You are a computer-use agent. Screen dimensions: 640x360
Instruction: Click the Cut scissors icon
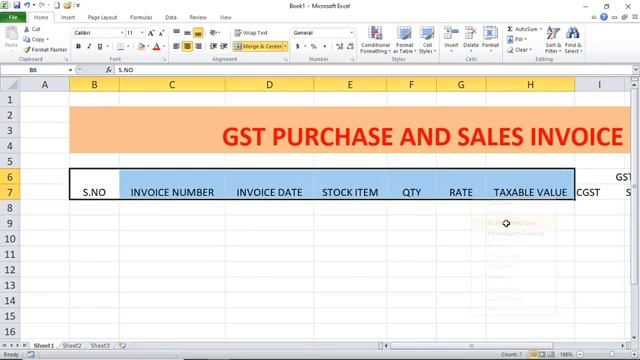tap(27, 29)
